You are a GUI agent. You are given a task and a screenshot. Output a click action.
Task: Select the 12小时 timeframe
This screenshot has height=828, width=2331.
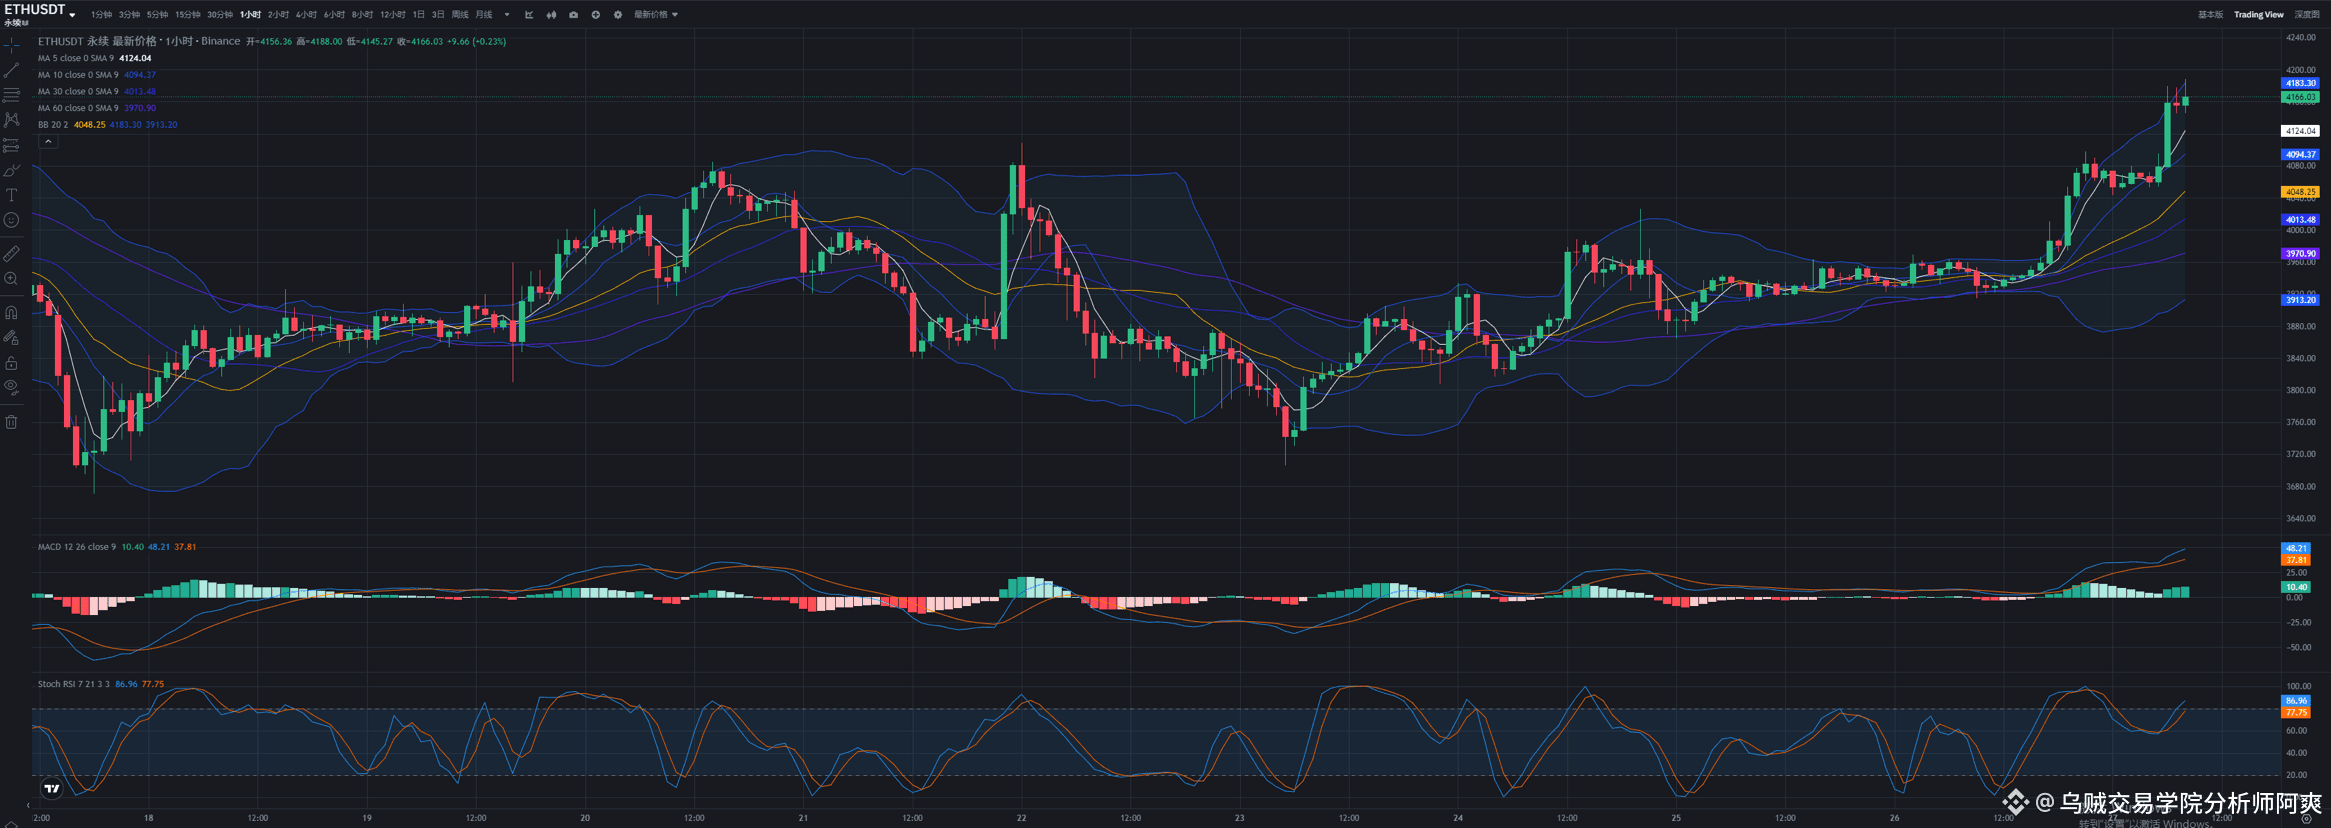pos(392,15)
